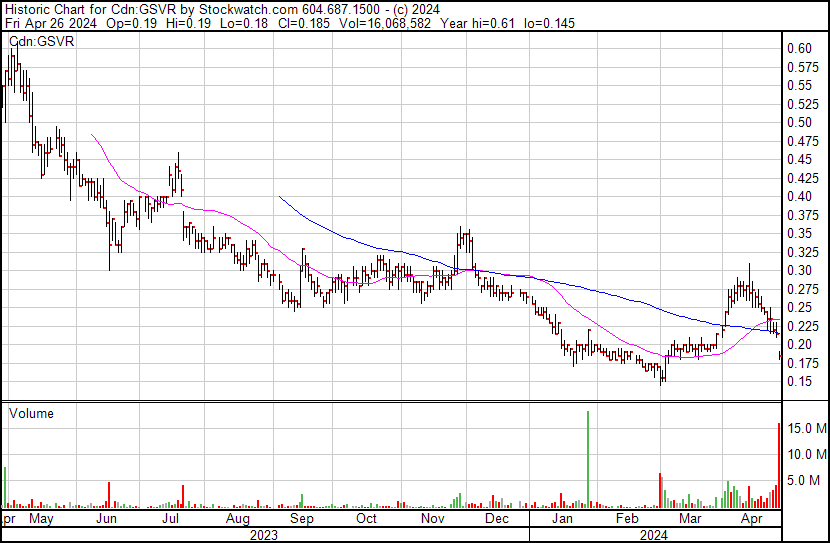Click the Volume panel label
Image resolution: width=830 pixels, height=543 pixels.
[31, 414]
